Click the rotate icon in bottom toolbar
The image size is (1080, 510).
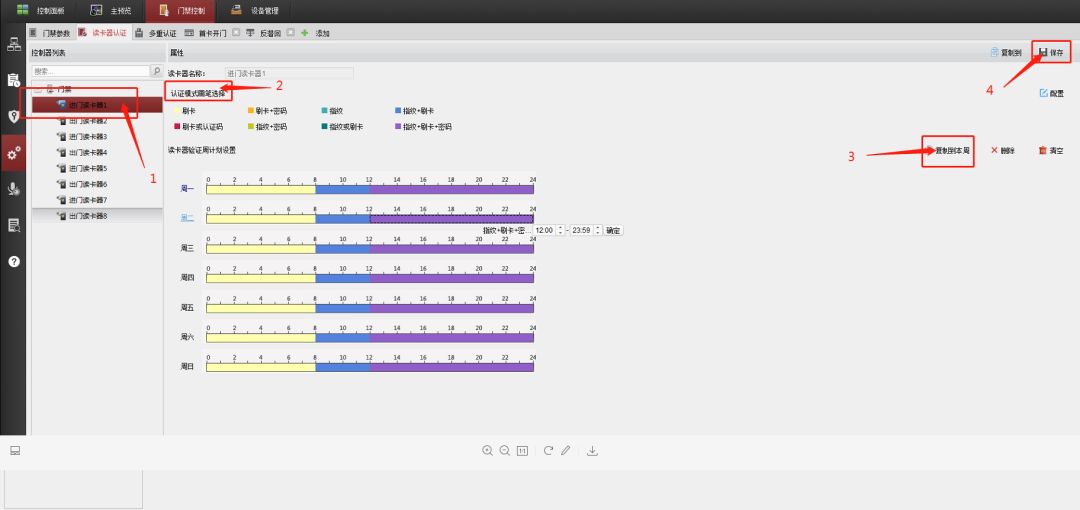[548, 451]
